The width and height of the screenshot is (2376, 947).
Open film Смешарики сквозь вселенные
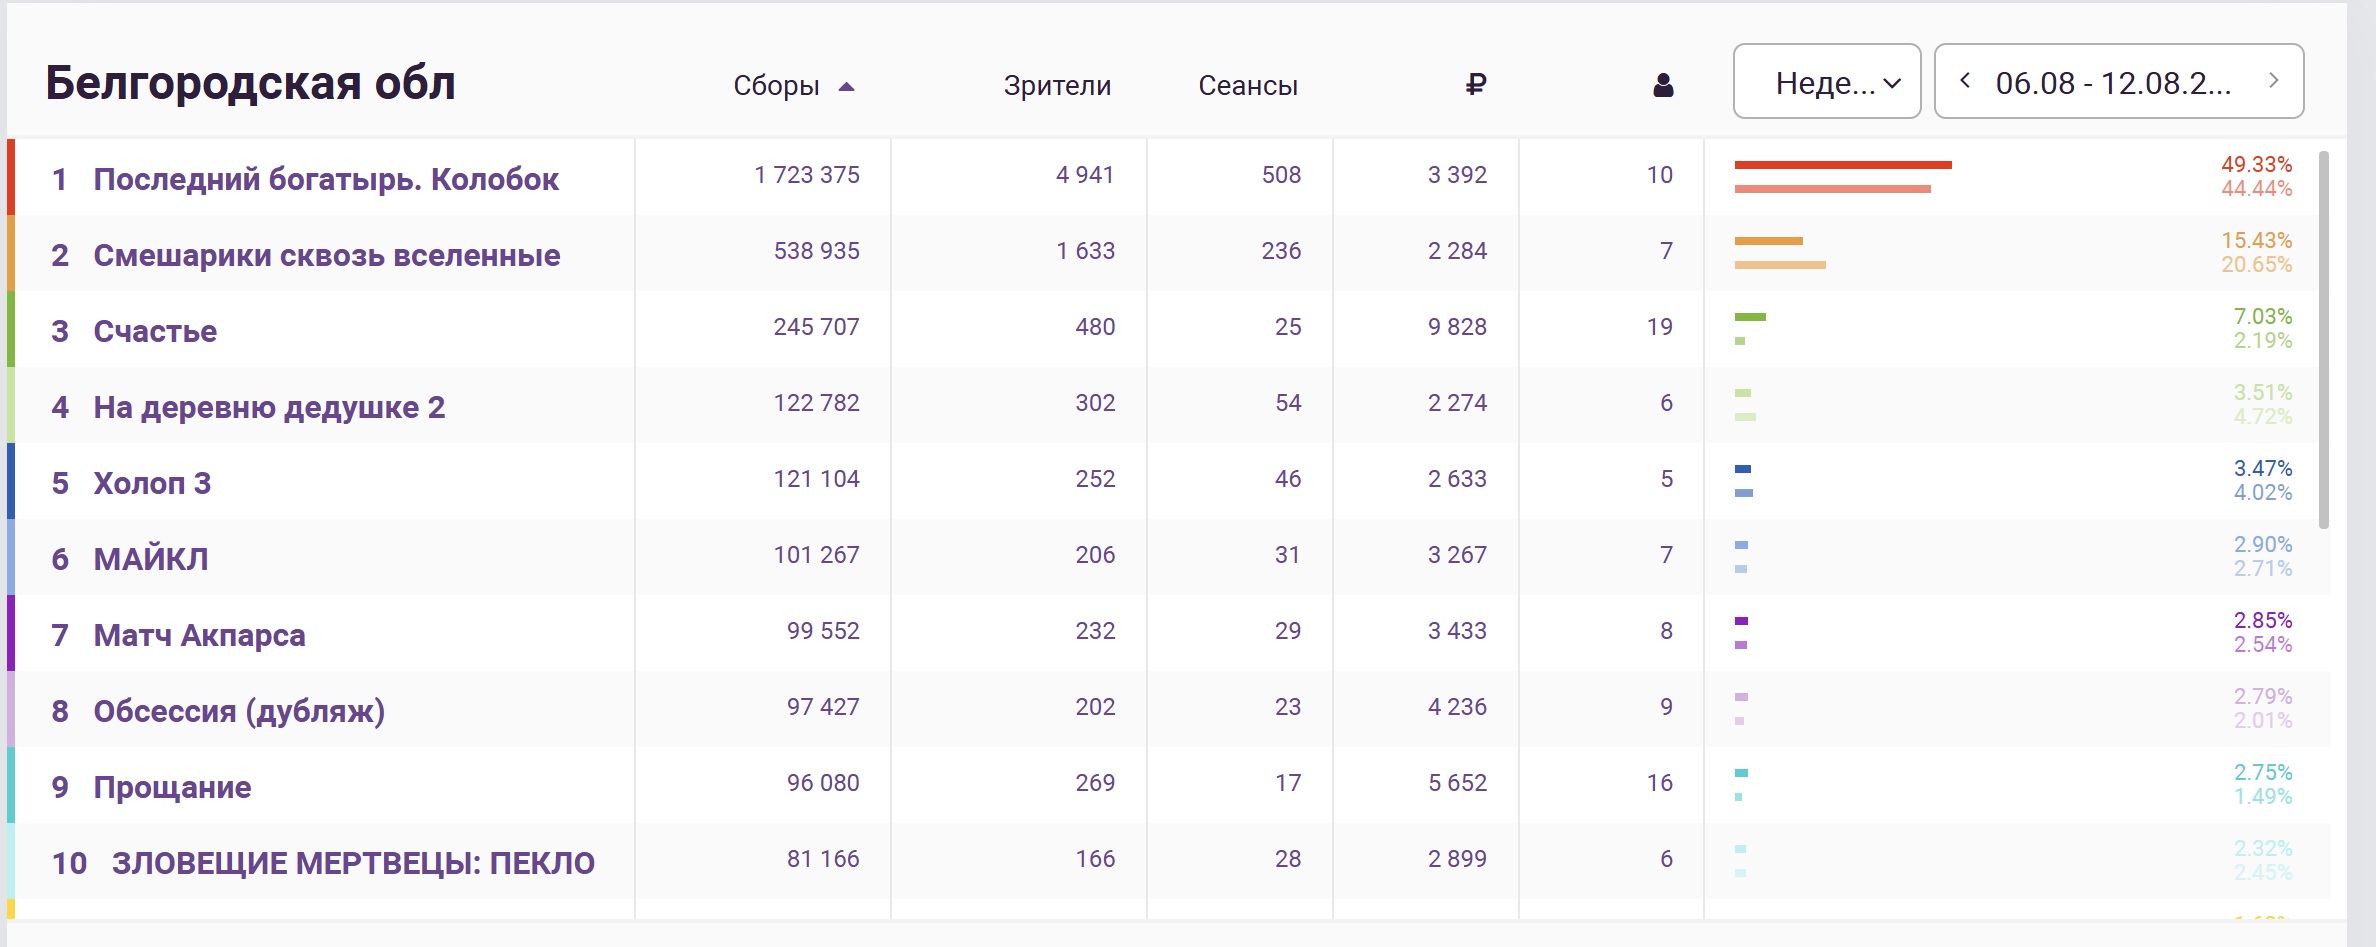pyautogui.click(x=327, y=255)
